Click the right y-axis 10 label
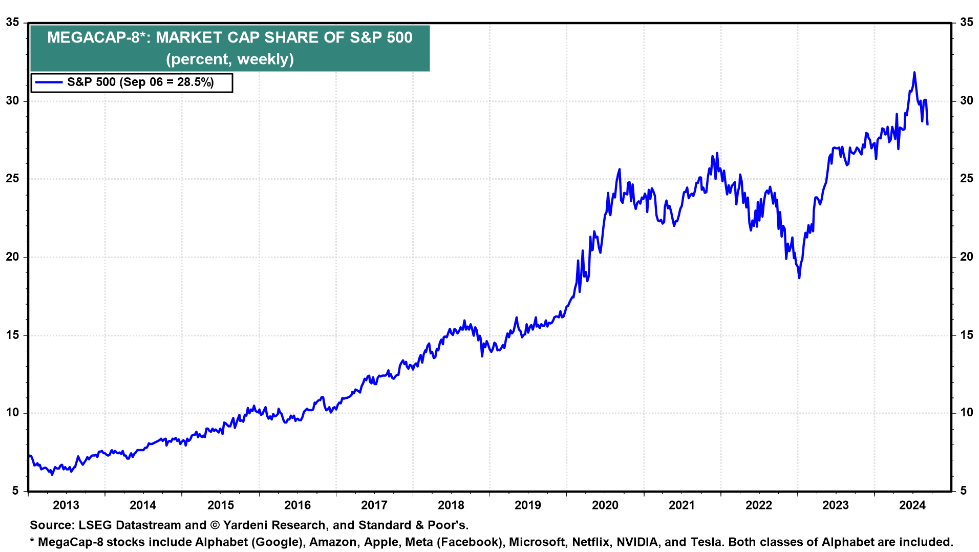The width and height of the screenshot is (979, 552). pyautogui.click(x=966, y=413)
